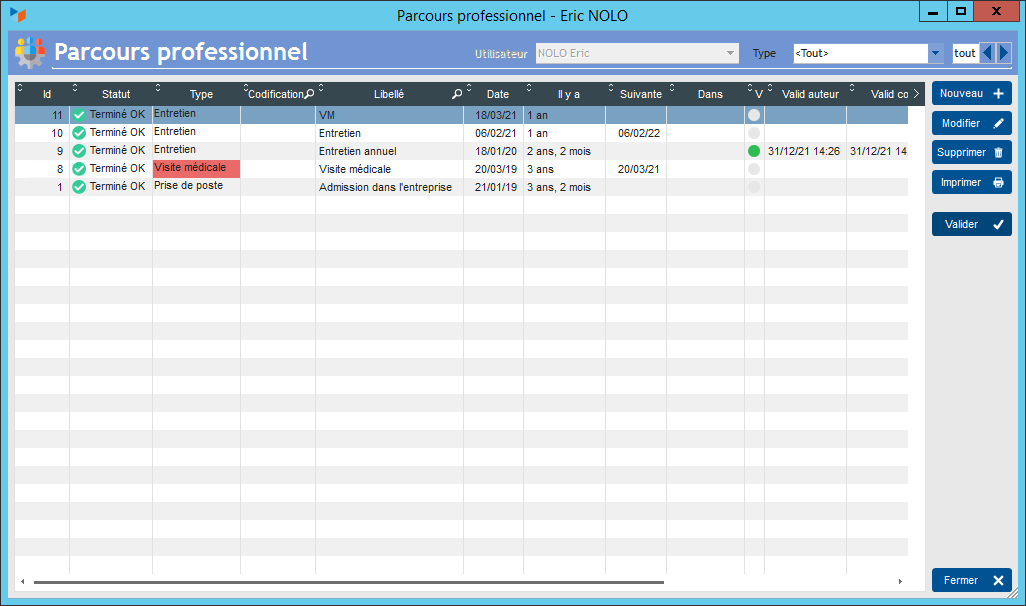Click the Modifier pencil button
The width and height of the screenshot is (1026, 606).
(971, 124)
